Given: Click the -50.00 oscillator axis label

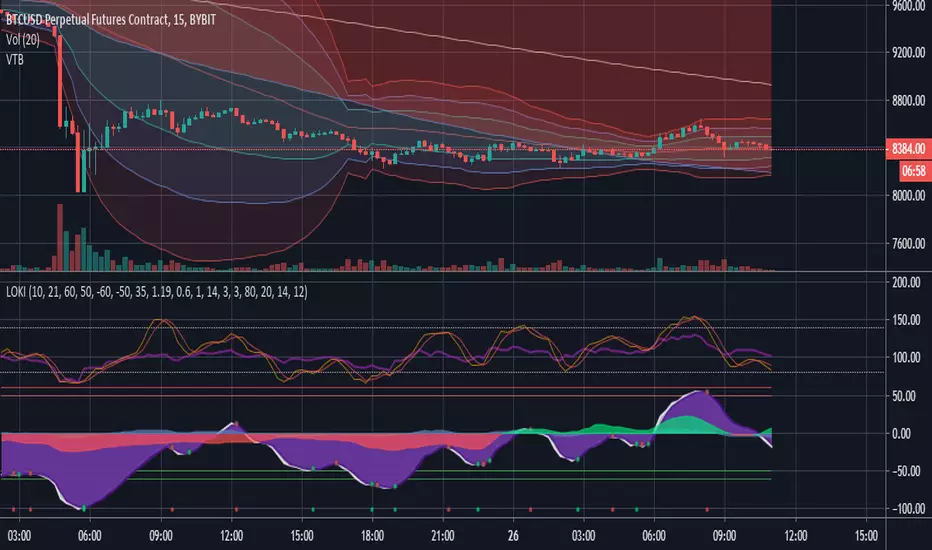Looking at the screenshot, I should coord(907,471).
